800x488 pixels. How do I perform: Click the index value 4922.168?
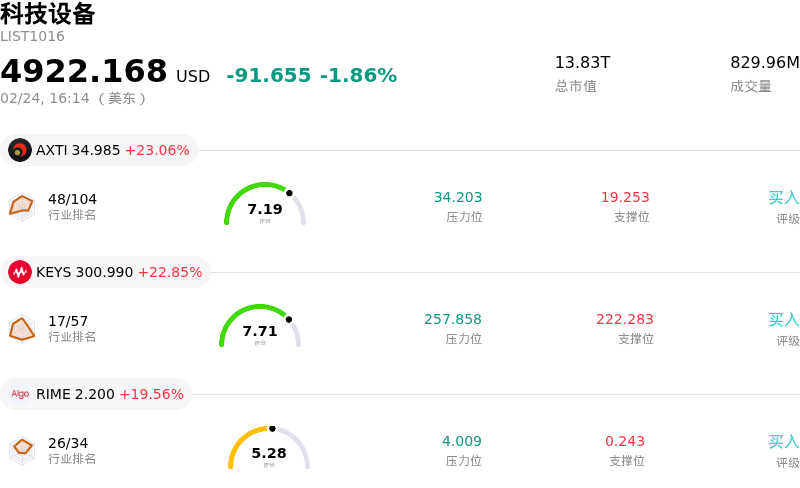coord(84,71)
